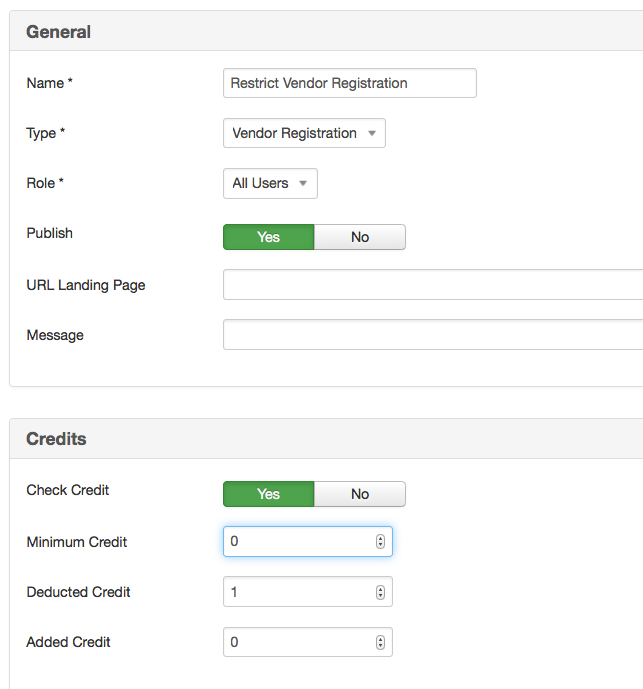Screen dimensions: 643x689
Task: Click the Role * field label
Action: click(x=45, y=183)
